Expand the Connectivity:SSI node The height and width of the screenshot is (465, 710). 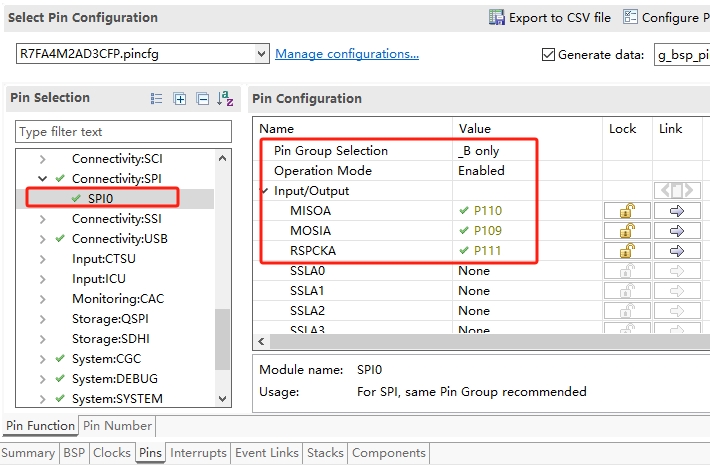point(43,219)
